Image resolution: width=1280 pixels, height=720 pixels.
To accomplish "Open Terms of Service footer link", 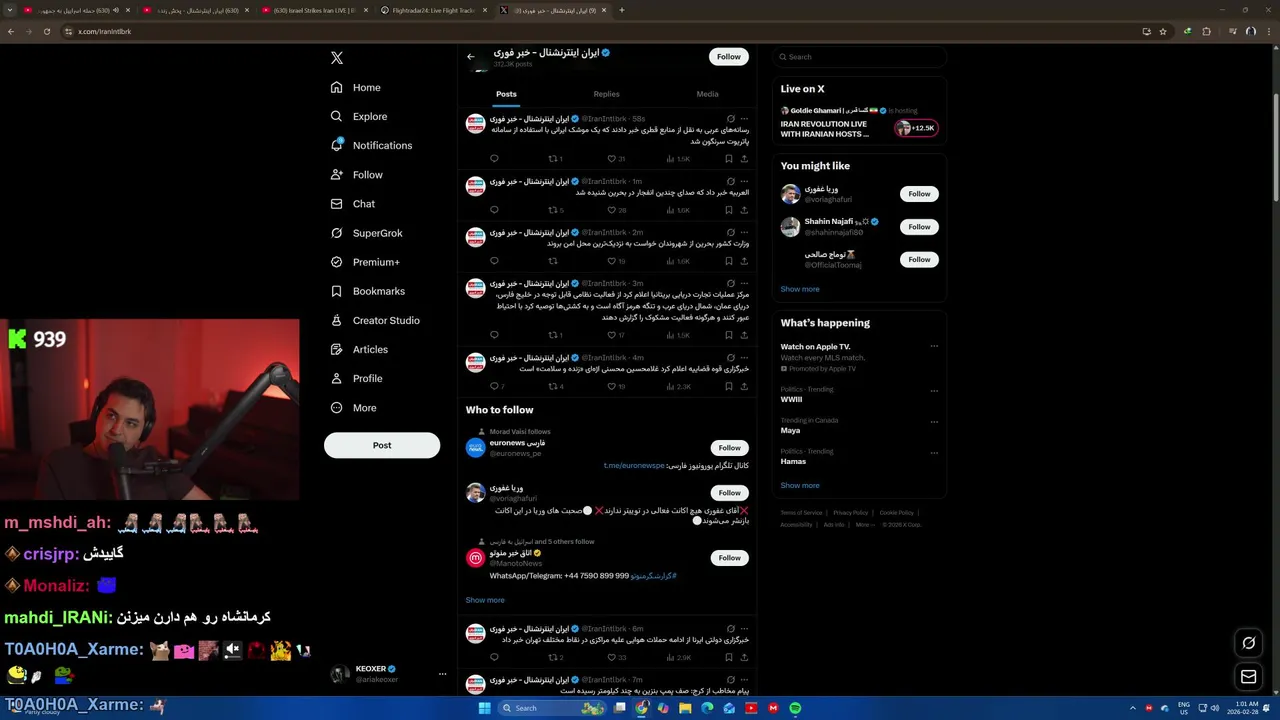I will click(x=801, y=512).
